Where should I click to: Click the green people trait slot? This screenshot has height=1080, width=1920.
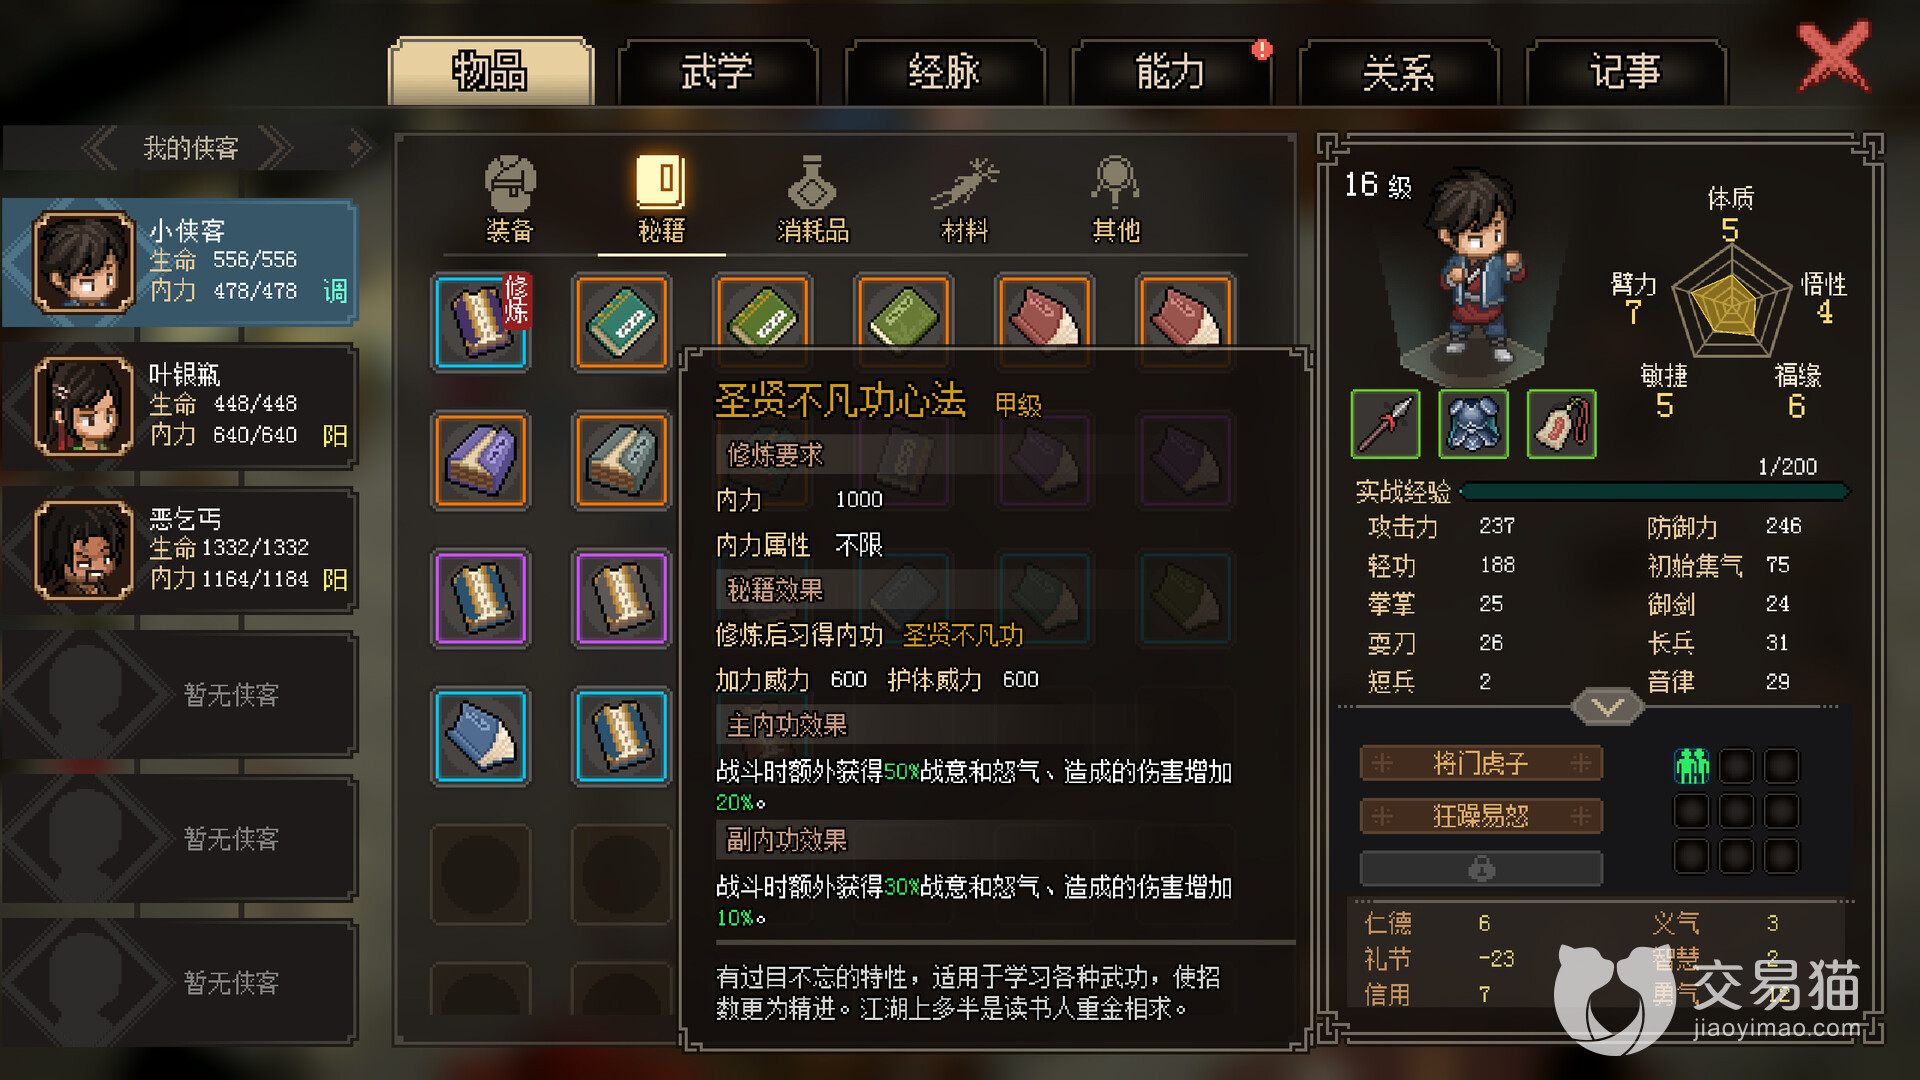point(1691,766)
